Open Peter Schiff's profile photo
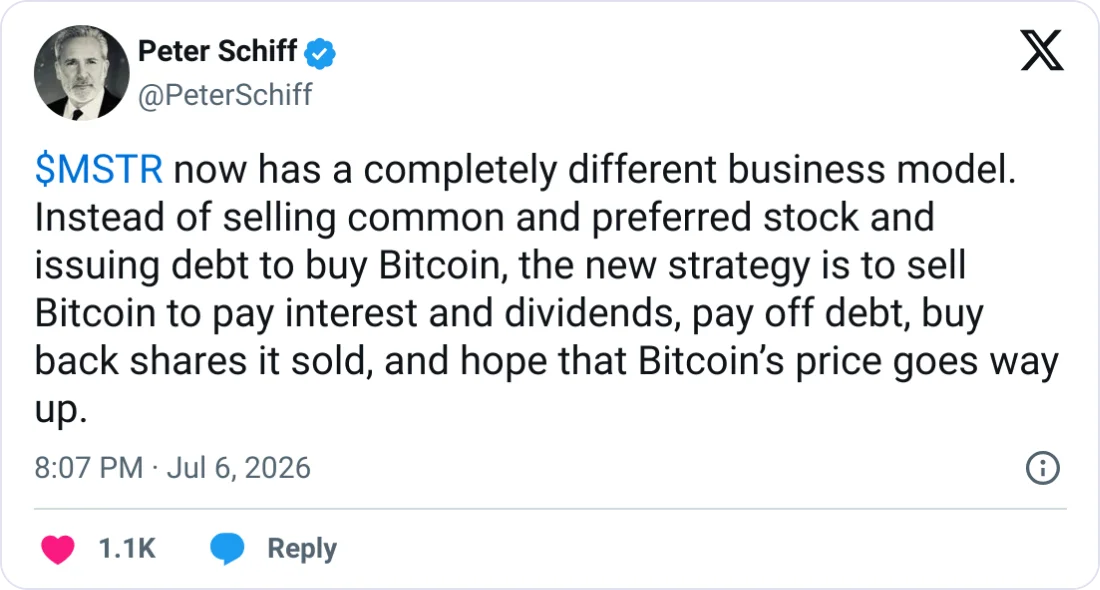Viewport: 1100px width, 590px height. coord(81,73)
